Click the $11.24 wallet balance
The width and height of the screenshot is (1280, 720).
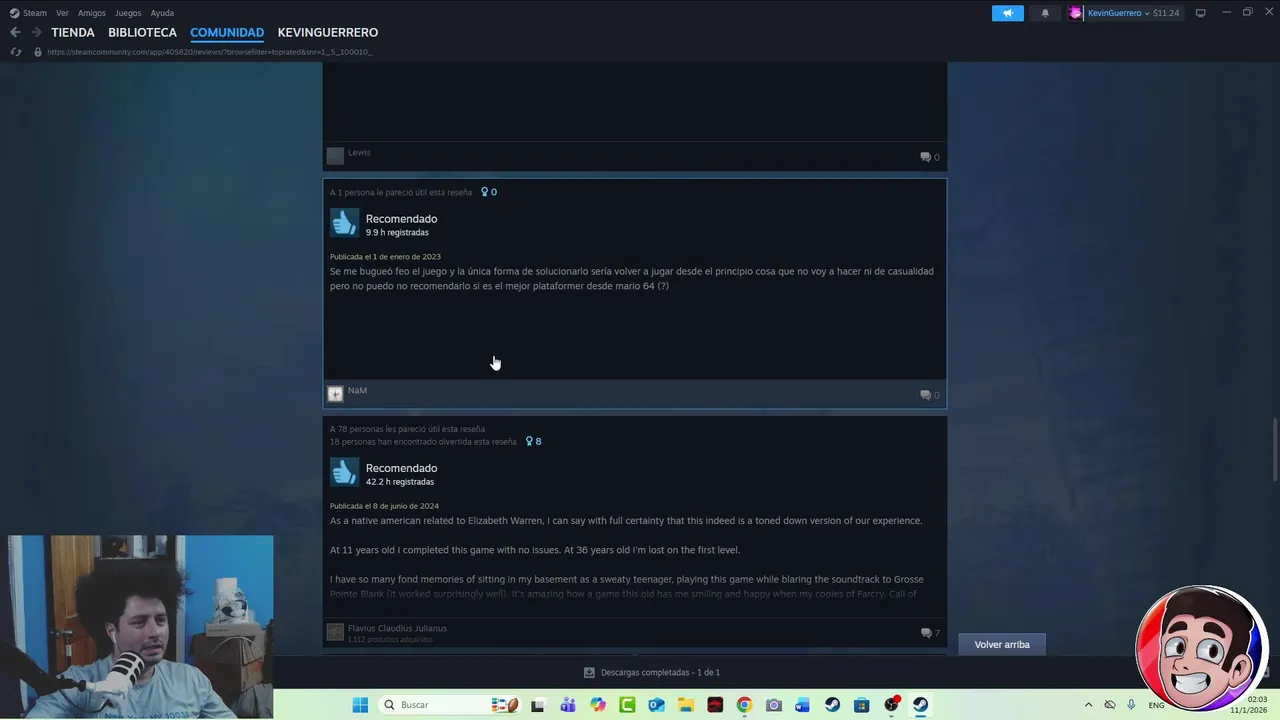tap(1166, 13)
